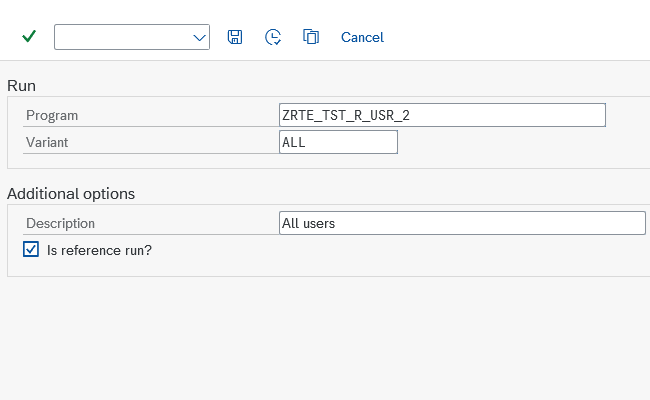Click the 'Is reference run?' label text
The height and width of the screenshot is (400, 650).
[99, 250]
